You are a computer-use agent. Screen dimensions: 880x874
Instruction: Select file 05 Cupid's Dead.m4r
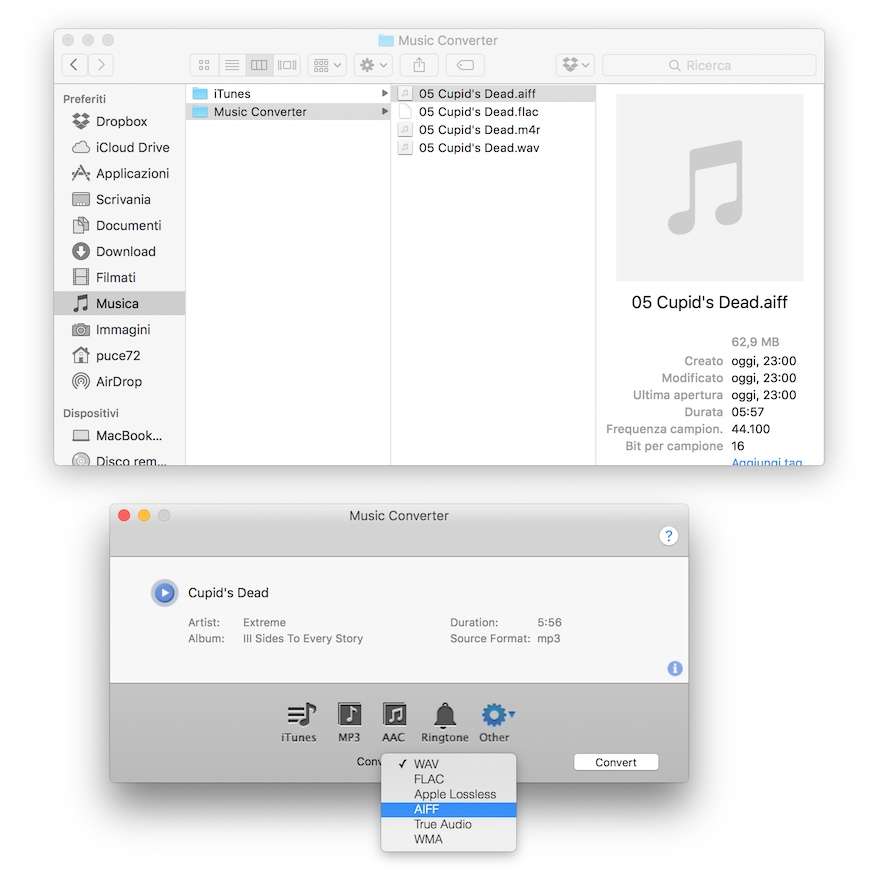493,130
